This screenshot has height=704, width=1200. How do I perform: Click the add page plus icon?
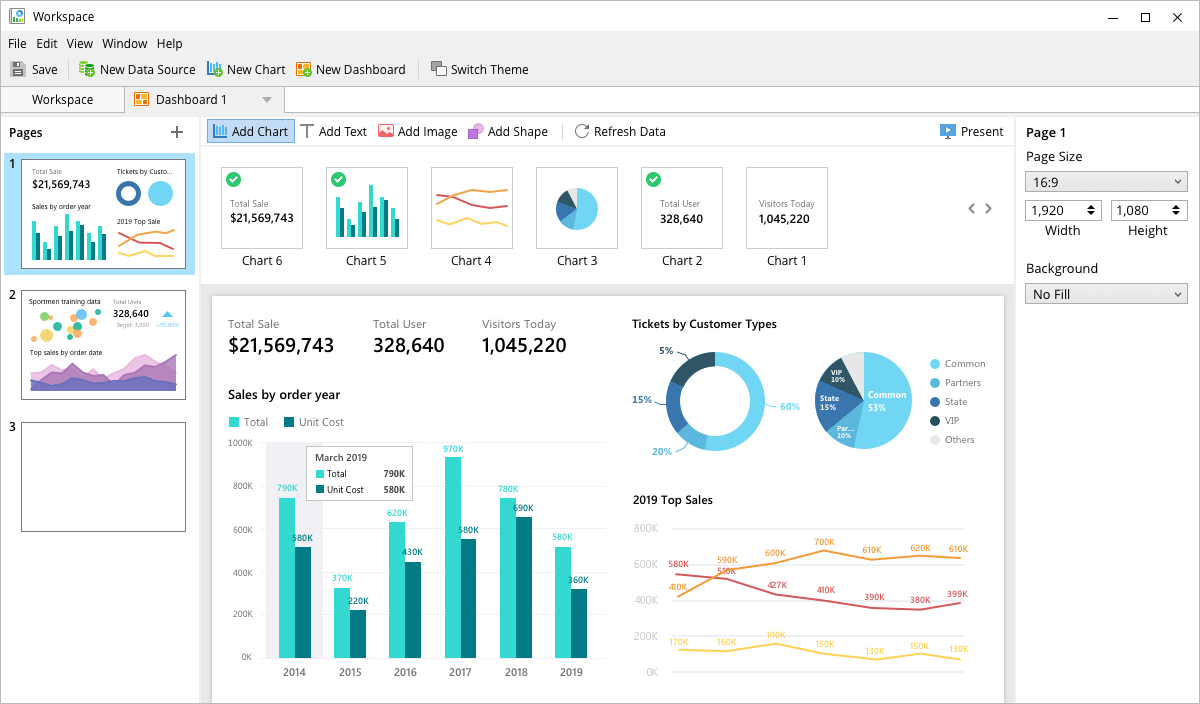(x=177, y=132)
